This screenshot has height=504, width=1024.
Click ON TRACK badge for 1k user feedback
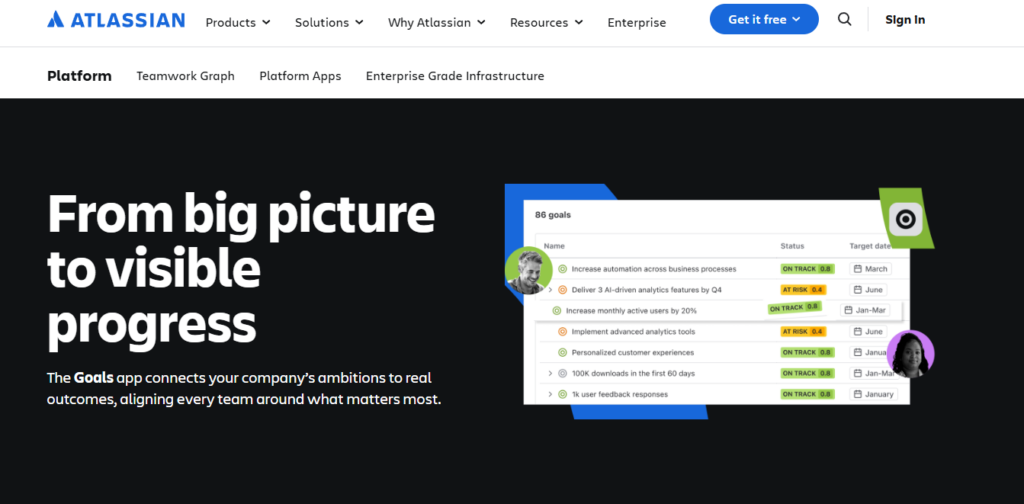pos(807,394)
